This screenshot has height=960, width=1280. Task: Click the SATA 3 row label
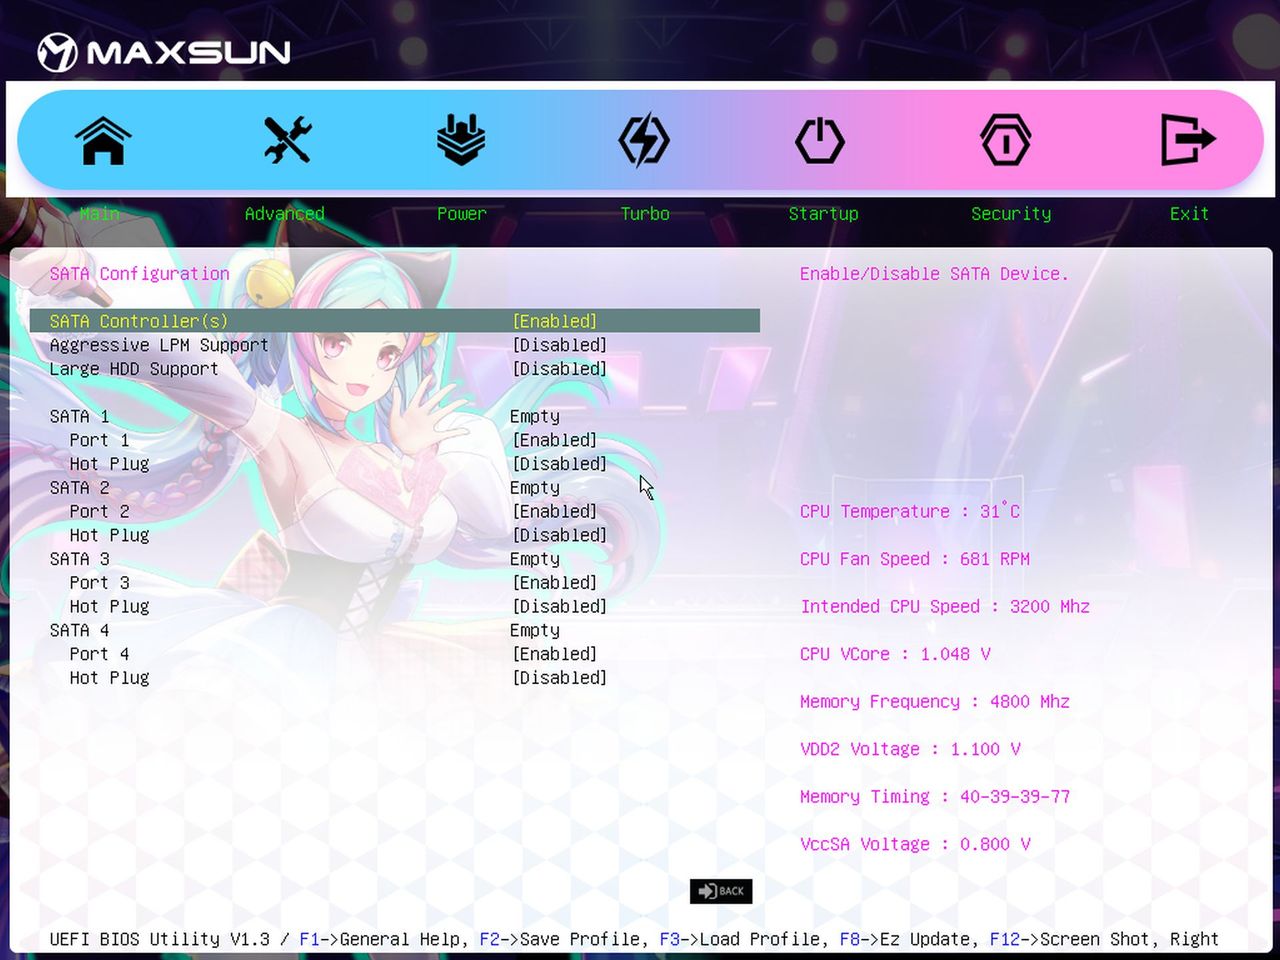[x=80, y=559]
